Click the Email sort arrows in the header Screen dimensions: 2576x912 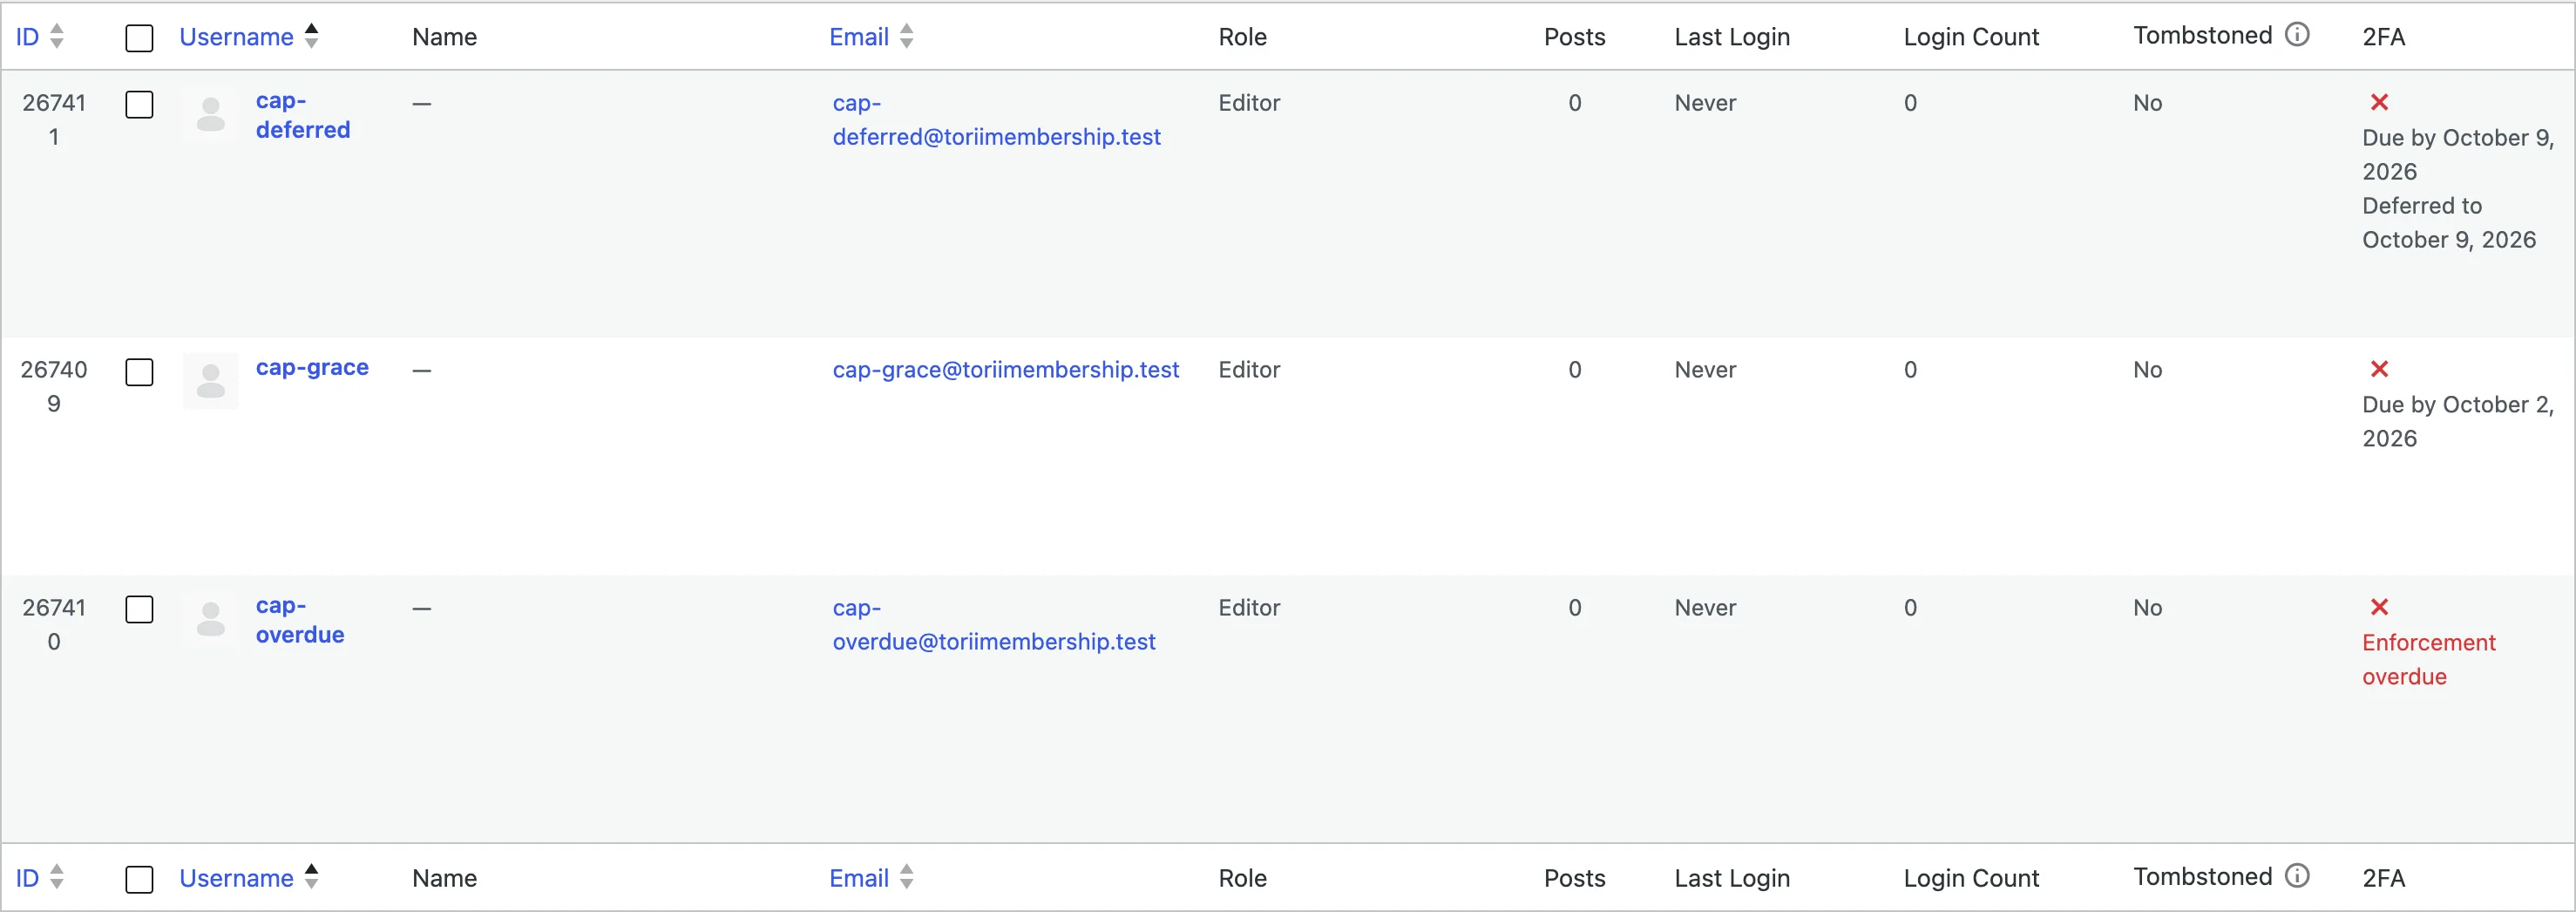point(907,36)
